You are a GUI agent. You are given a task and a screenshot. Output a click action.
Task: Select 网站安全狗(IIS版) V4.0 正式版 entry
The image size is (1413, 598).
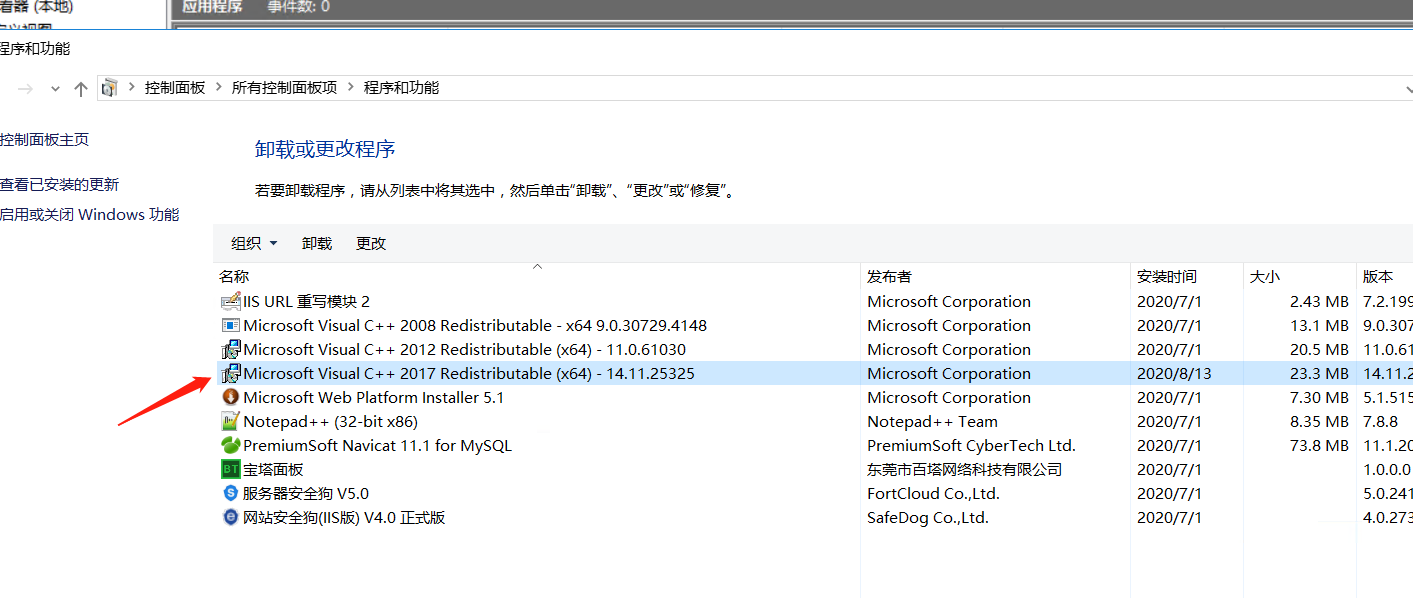[x=344, y=517]
